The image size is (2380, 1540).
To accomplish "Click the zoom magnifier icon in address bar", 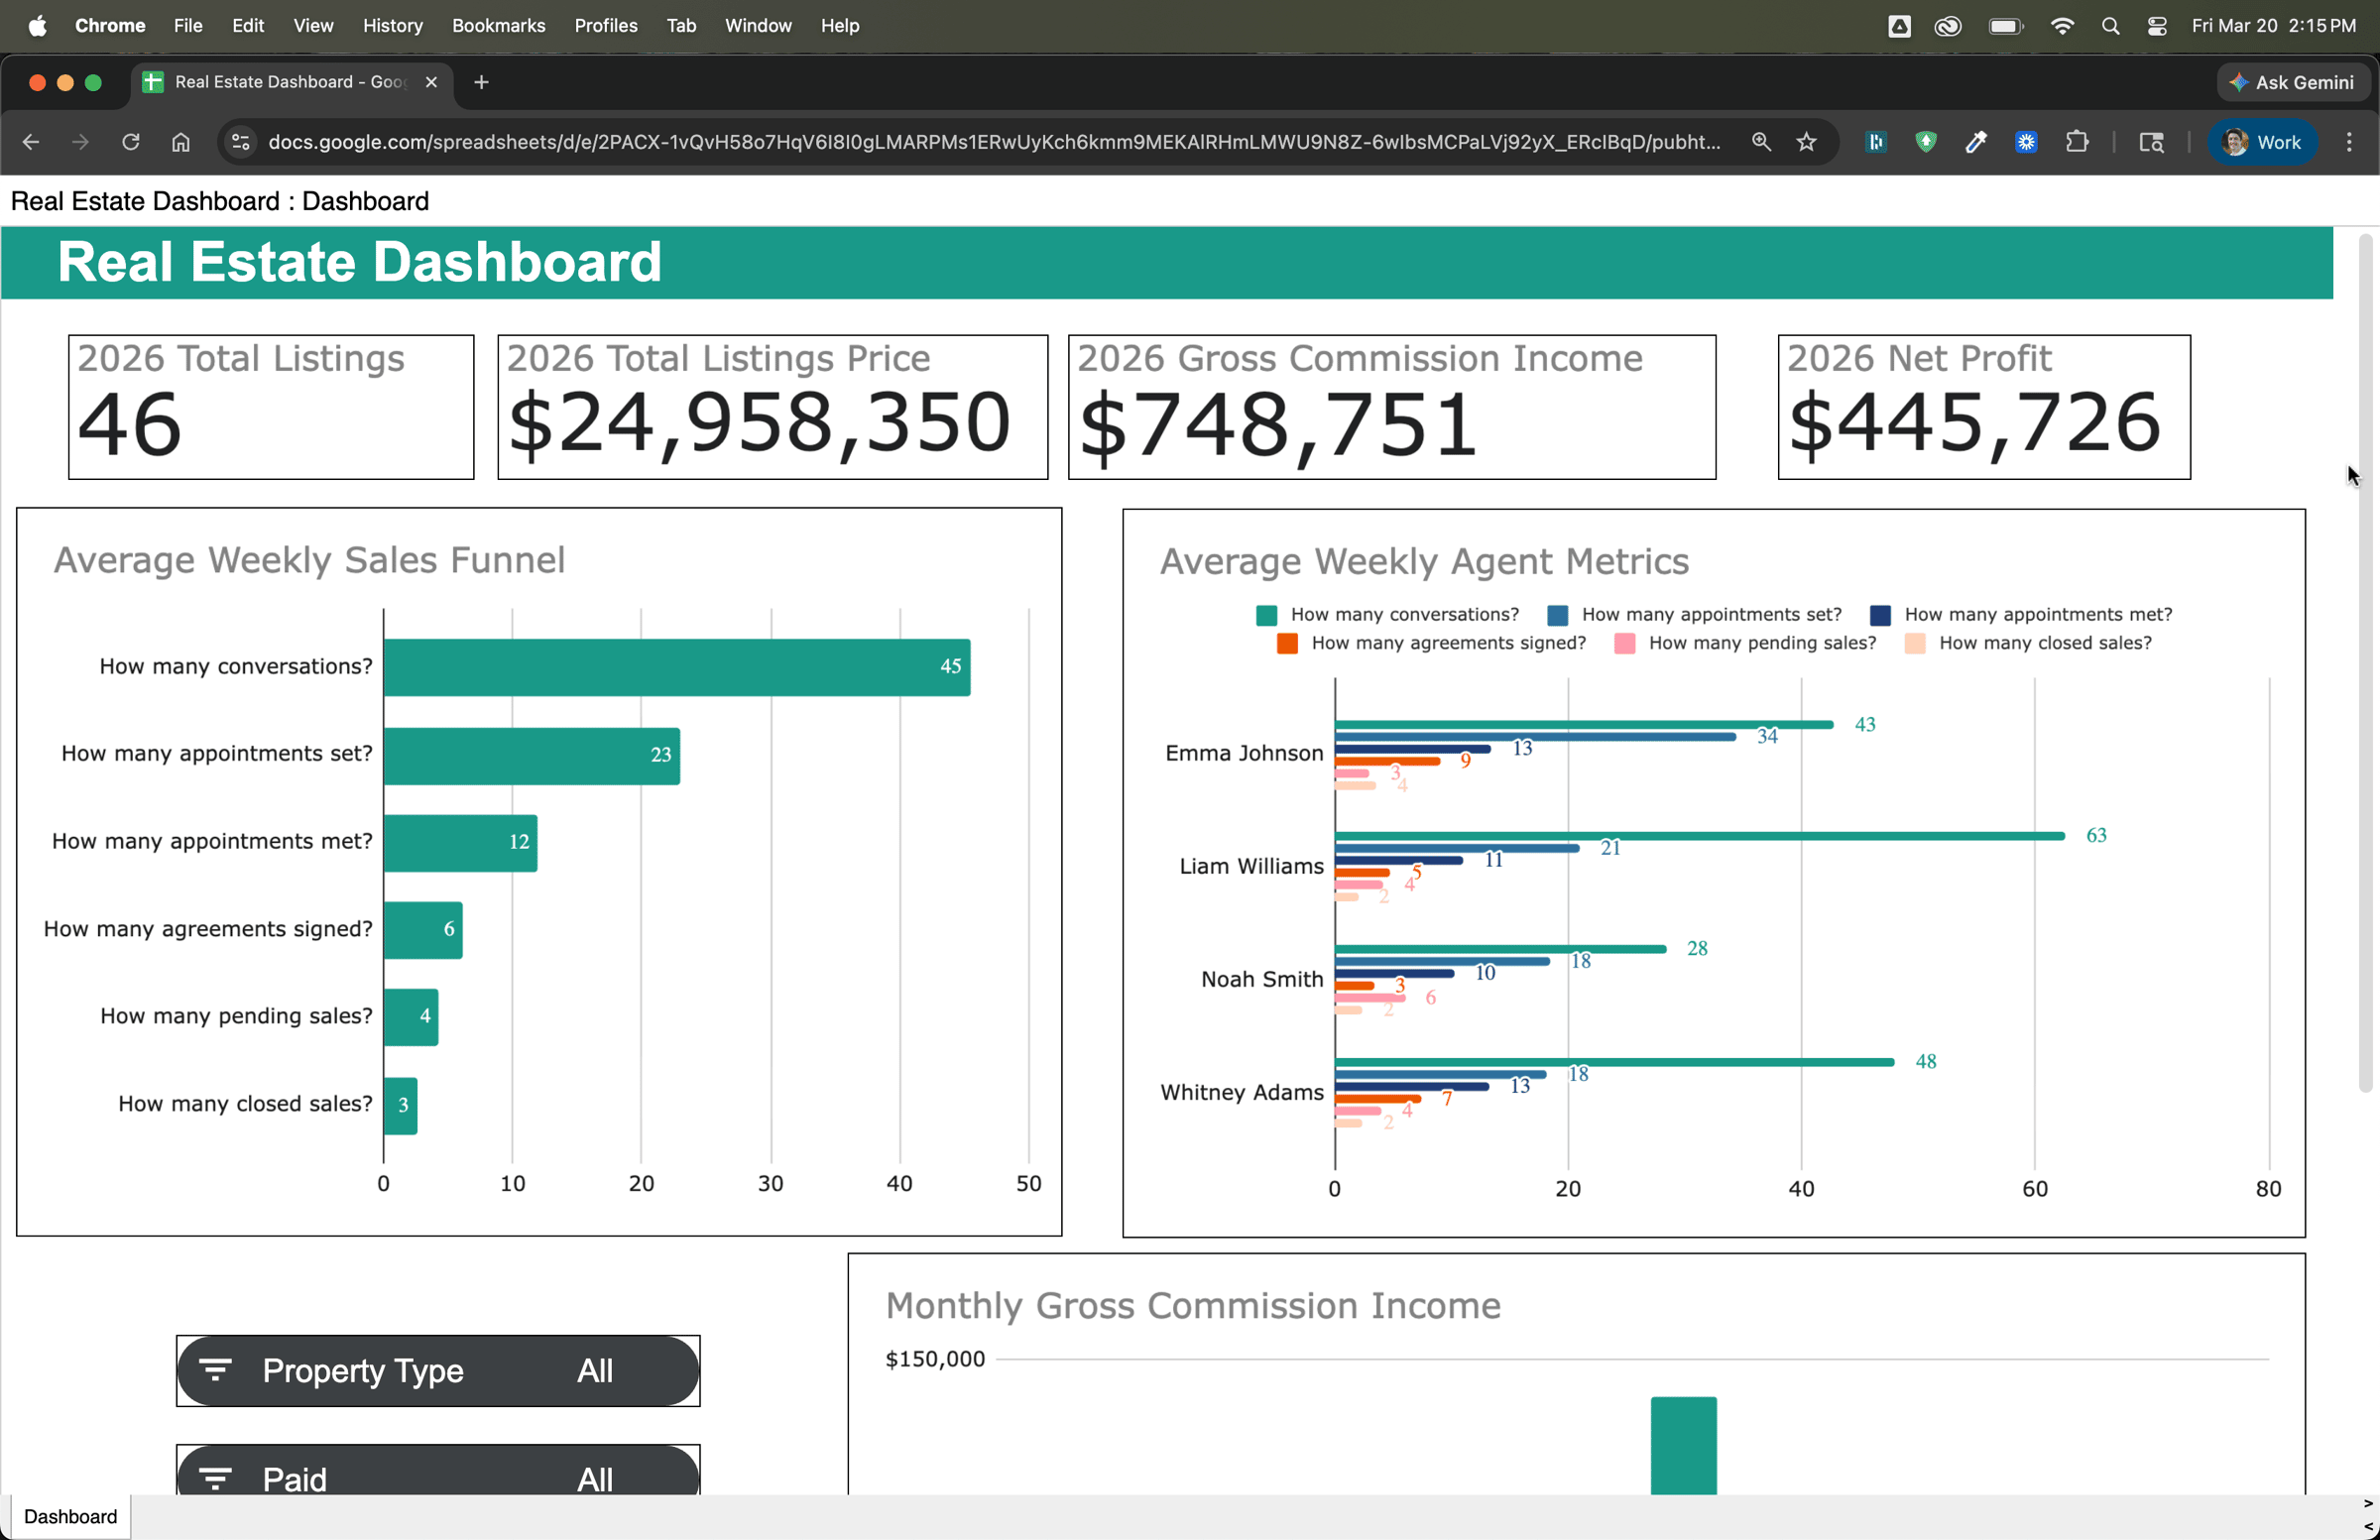I will (1761, 142).
